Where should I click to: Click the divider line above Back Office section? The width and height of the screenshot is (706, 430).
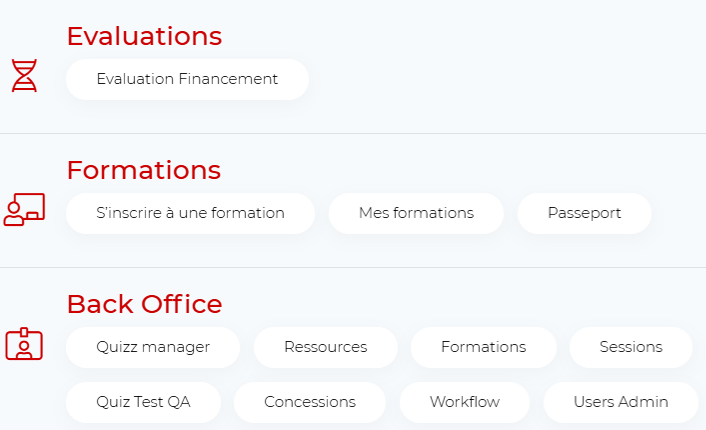[353, 267]
